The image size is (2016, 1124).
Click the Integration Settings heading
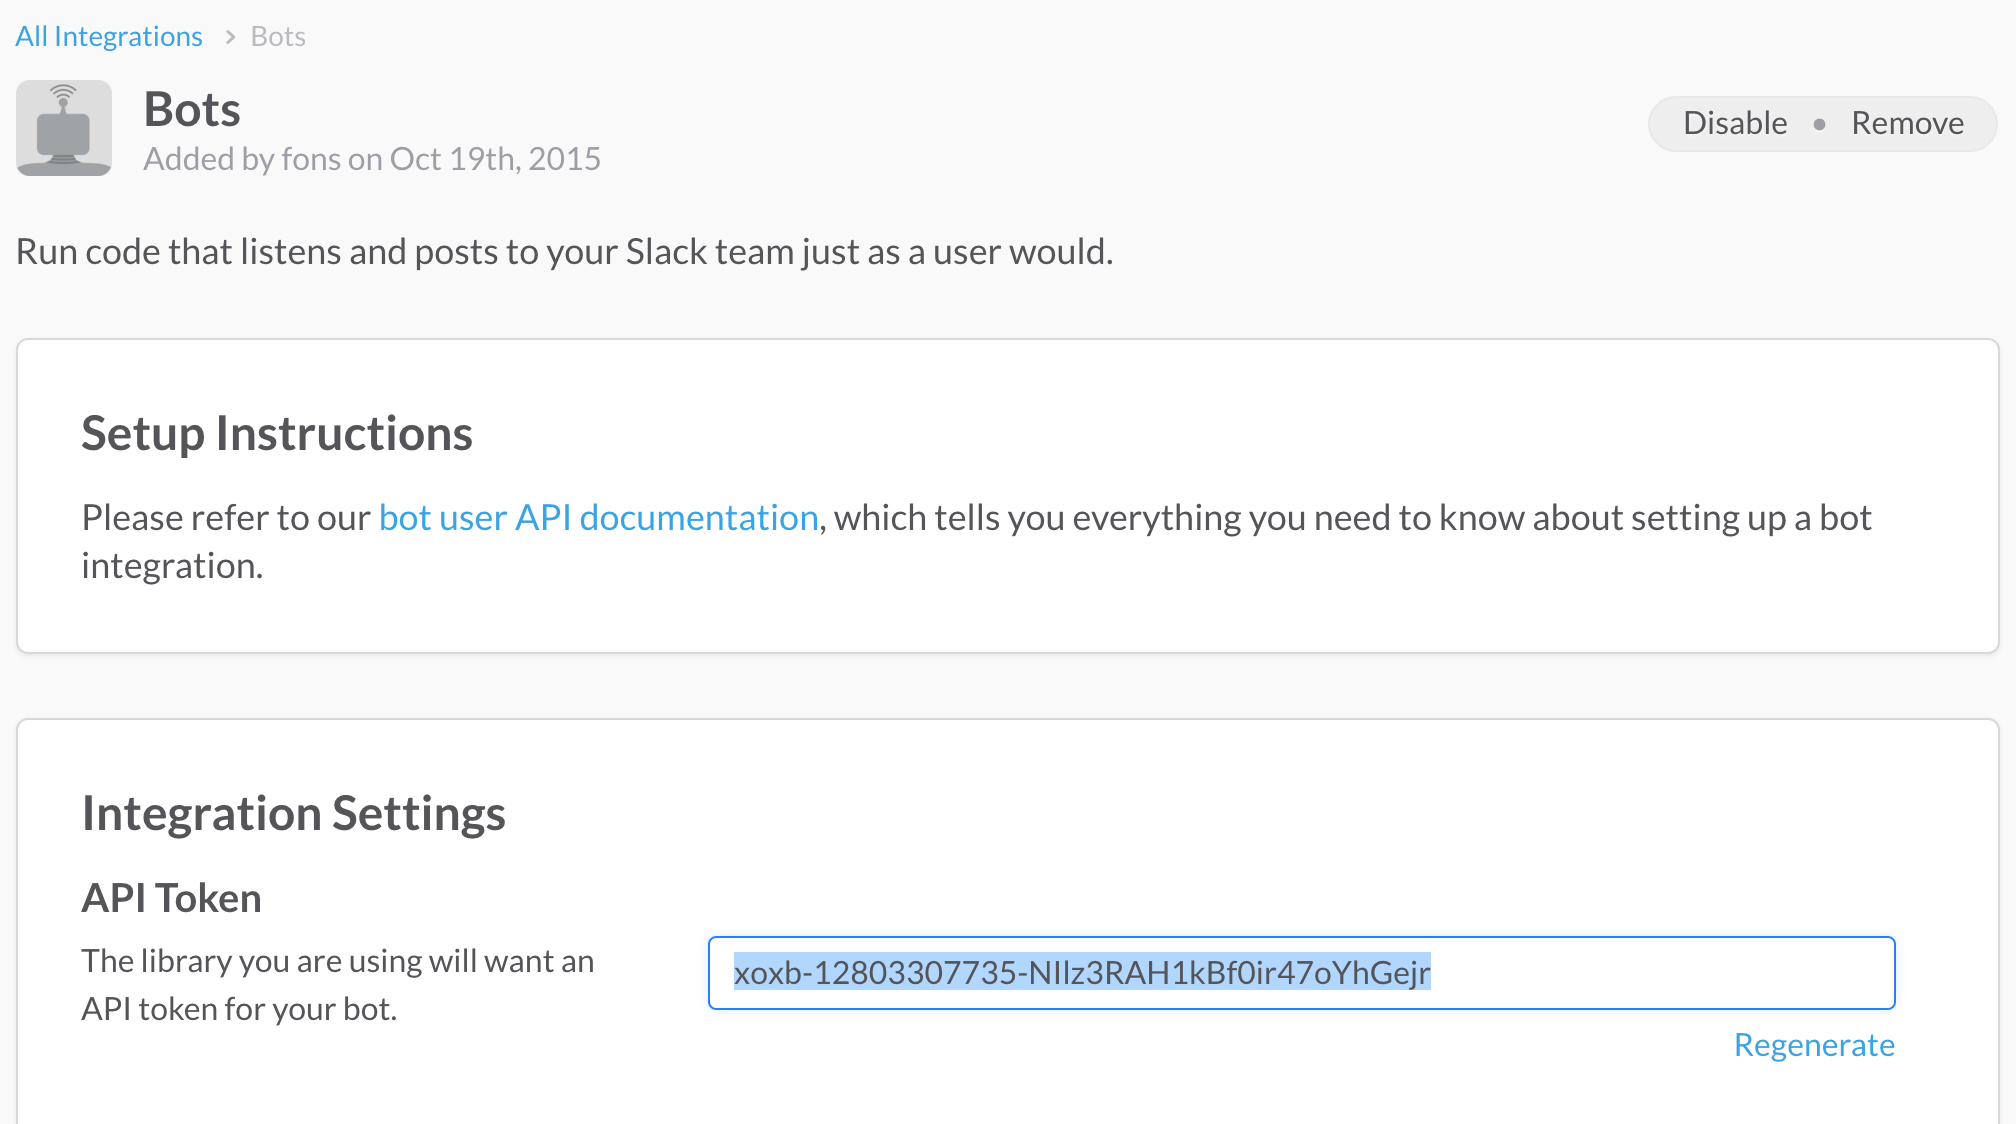coord(293,813)
